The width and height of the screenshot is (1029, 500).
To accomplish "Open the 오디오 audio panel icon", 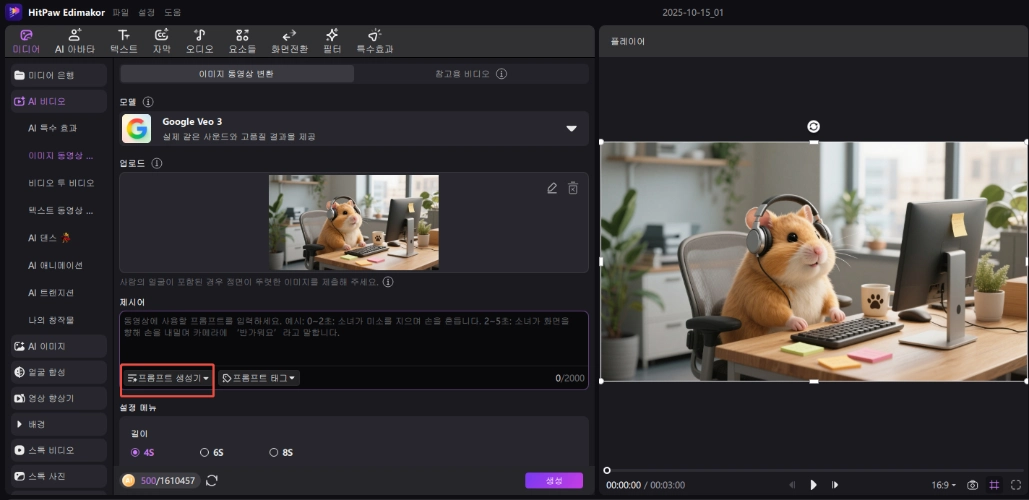I will (x=199, y=40).
